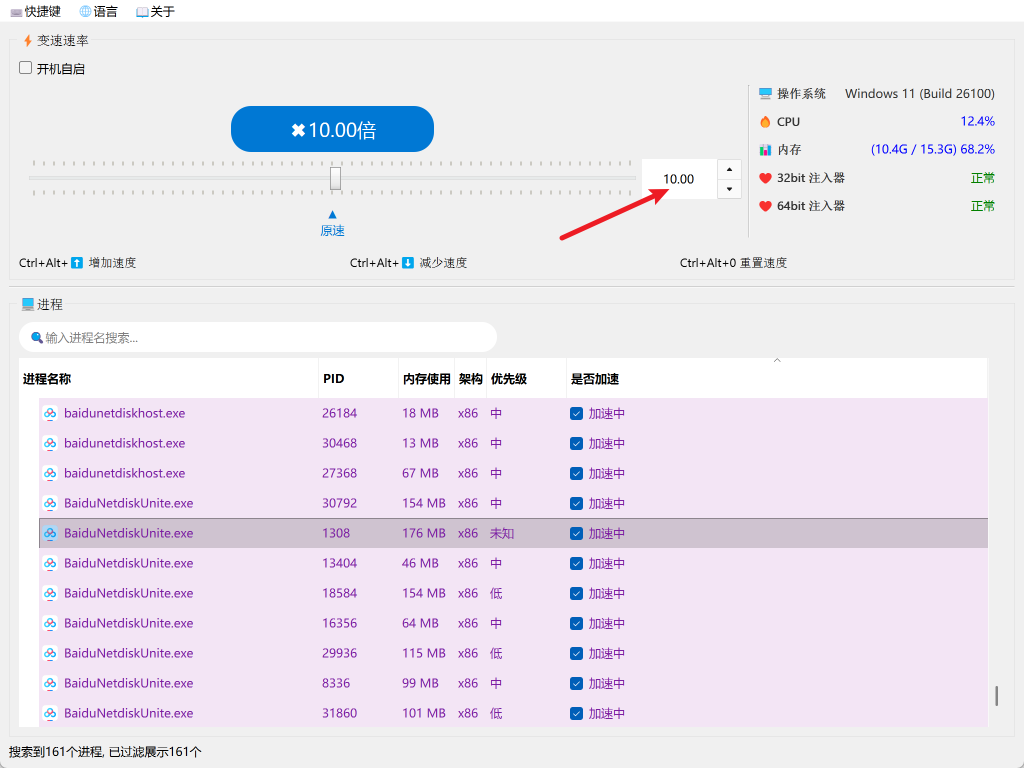Click the operating system monitor icon
This screenshot has width=1024, height=768.
pyautogui.click(x=765, y=93)
